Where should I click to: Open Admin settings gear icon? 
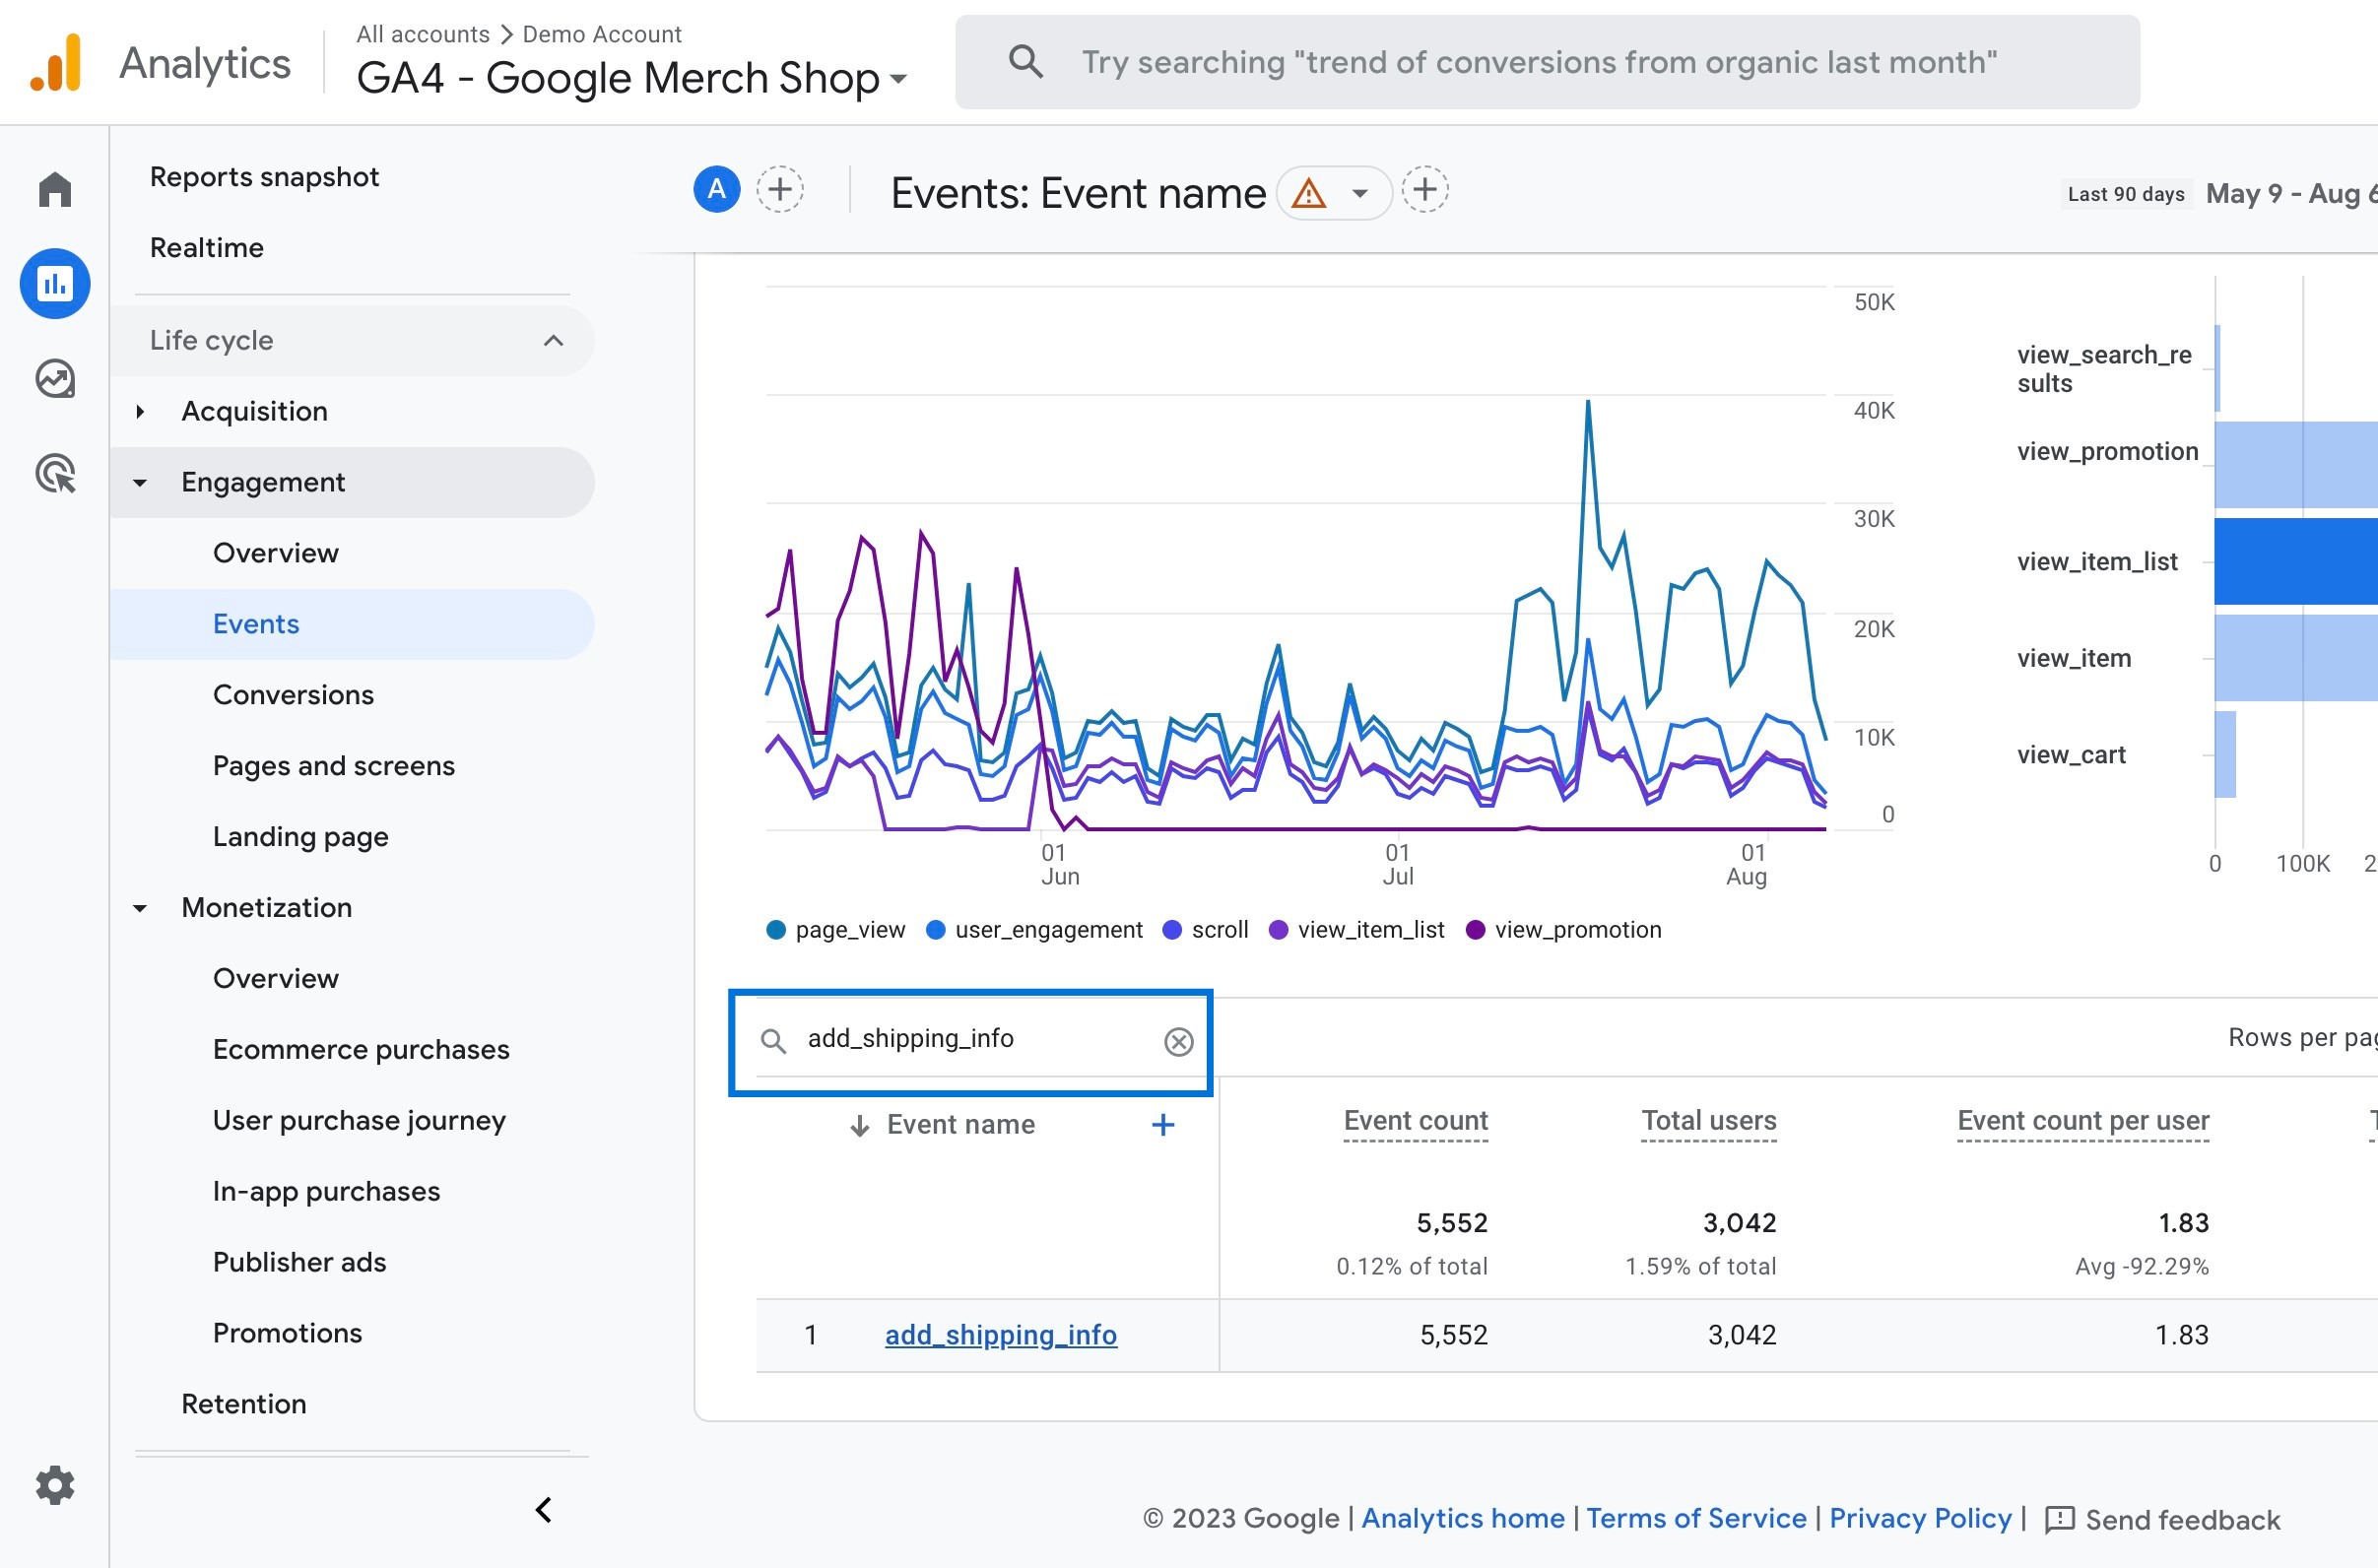(55, 1485)
